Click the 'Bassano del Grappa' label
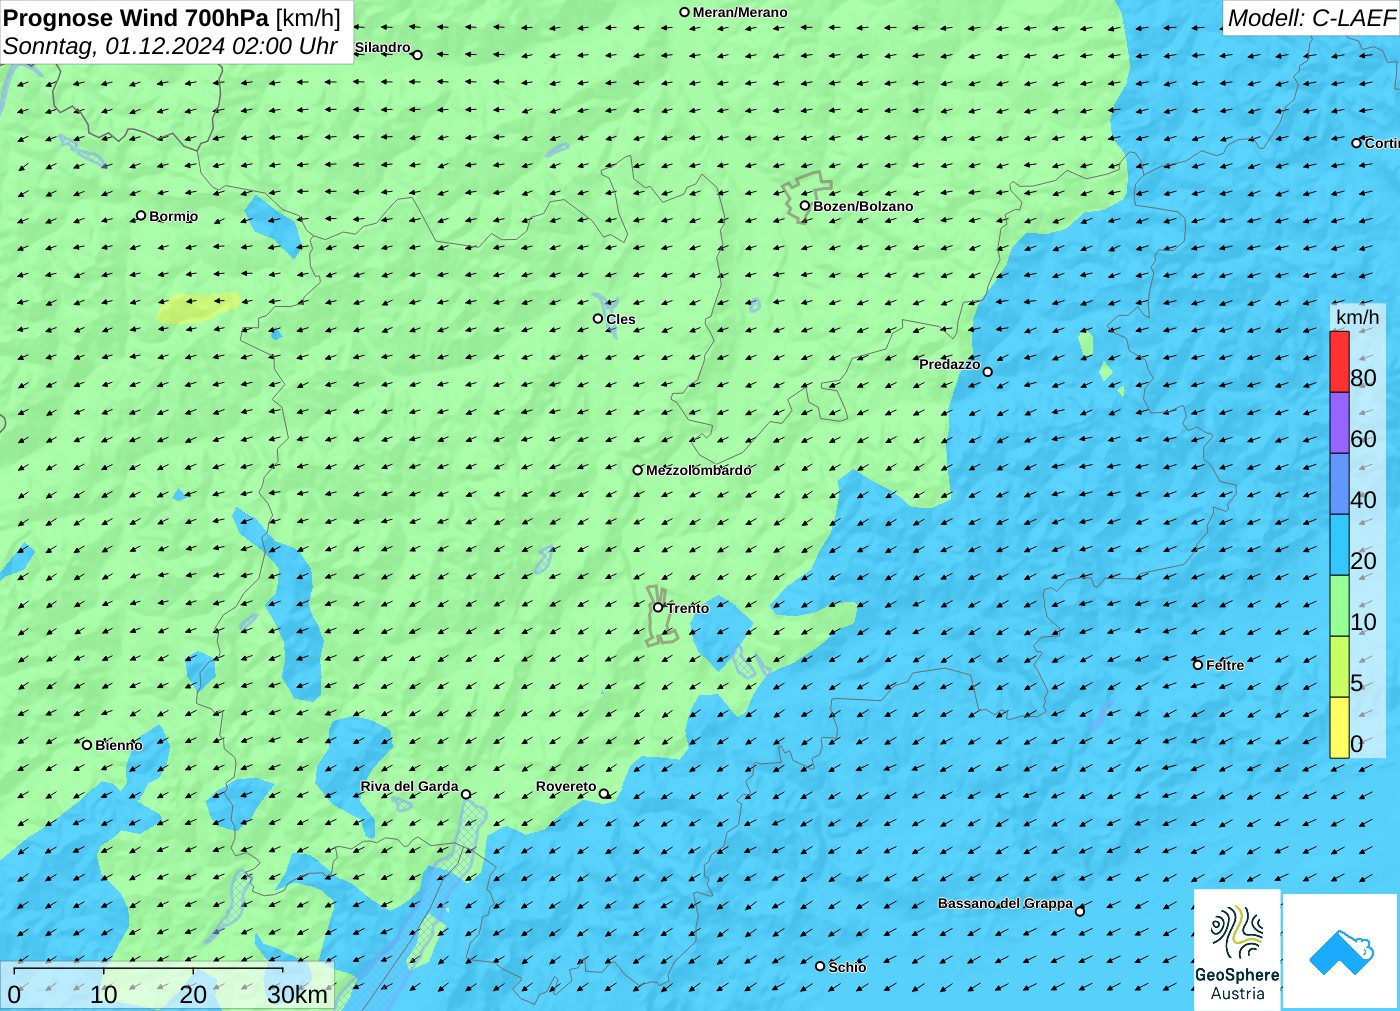This screenshot has width=1400, height=1011. click(x=1005, y=903)
